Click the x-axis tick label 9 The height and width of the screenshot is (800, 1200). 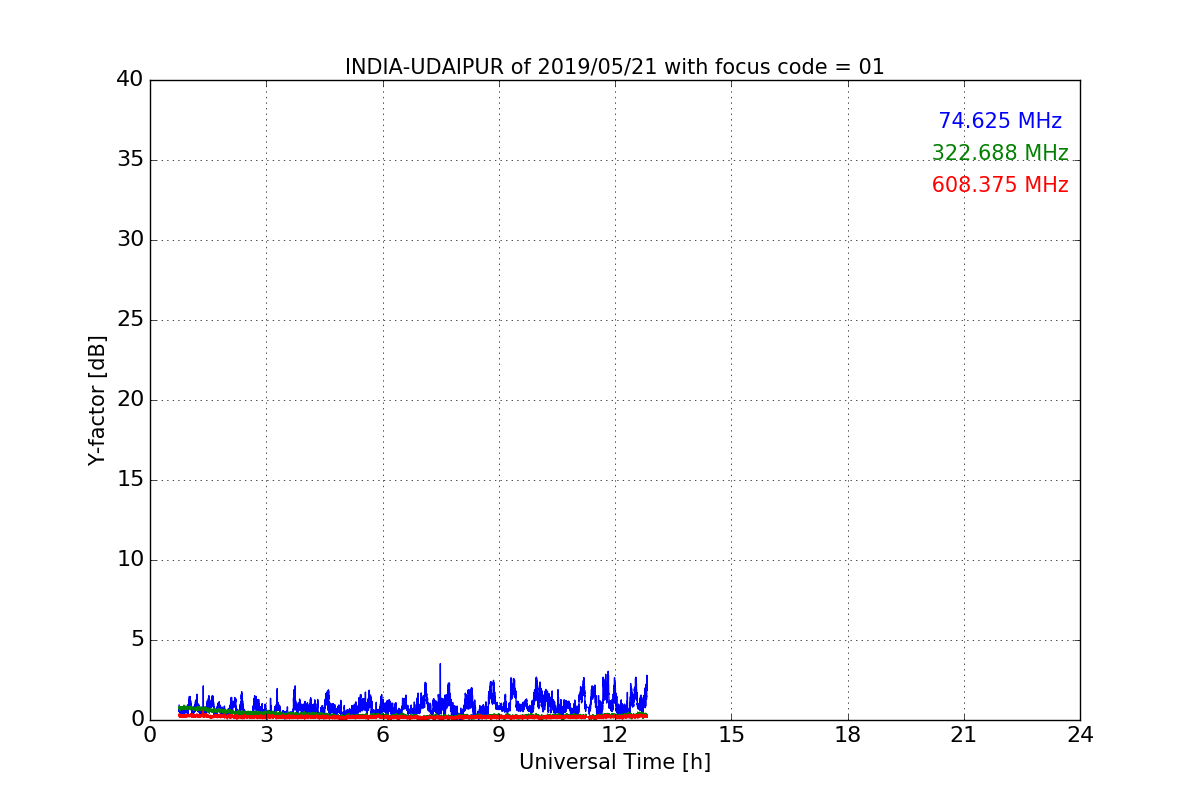point(499,735)
